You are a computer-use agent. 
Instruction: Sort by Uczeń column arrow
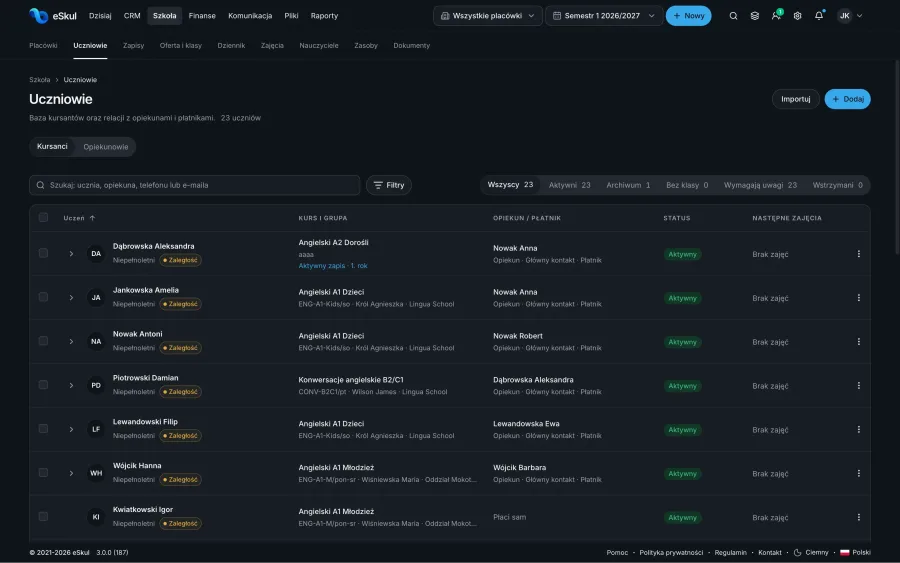pos(92,218)
